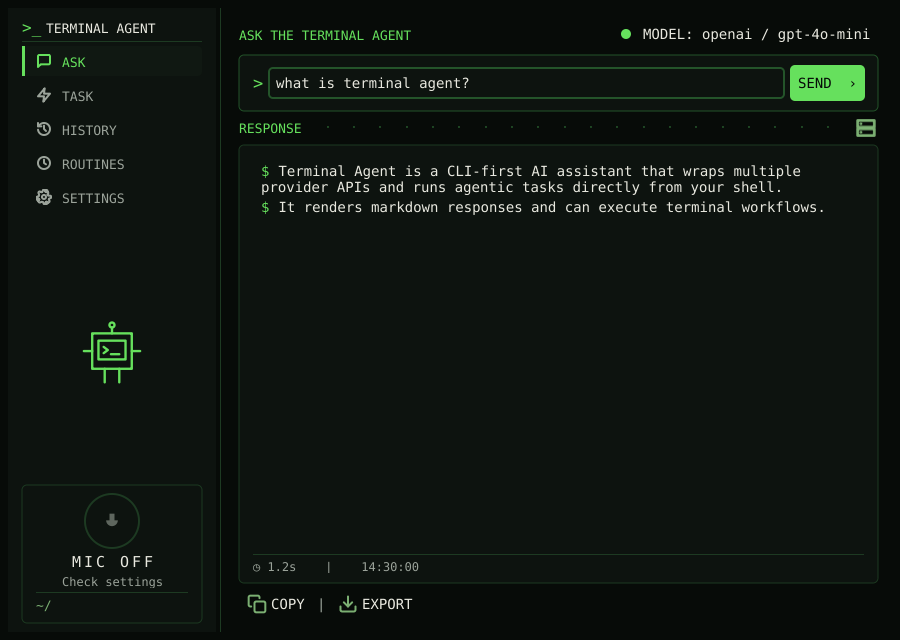Image resolution: width=900 pixels, height=640 pixels.
Task: Click response line starting 'Terminal Agent is a CLI-first'
Action: [530, 179]
